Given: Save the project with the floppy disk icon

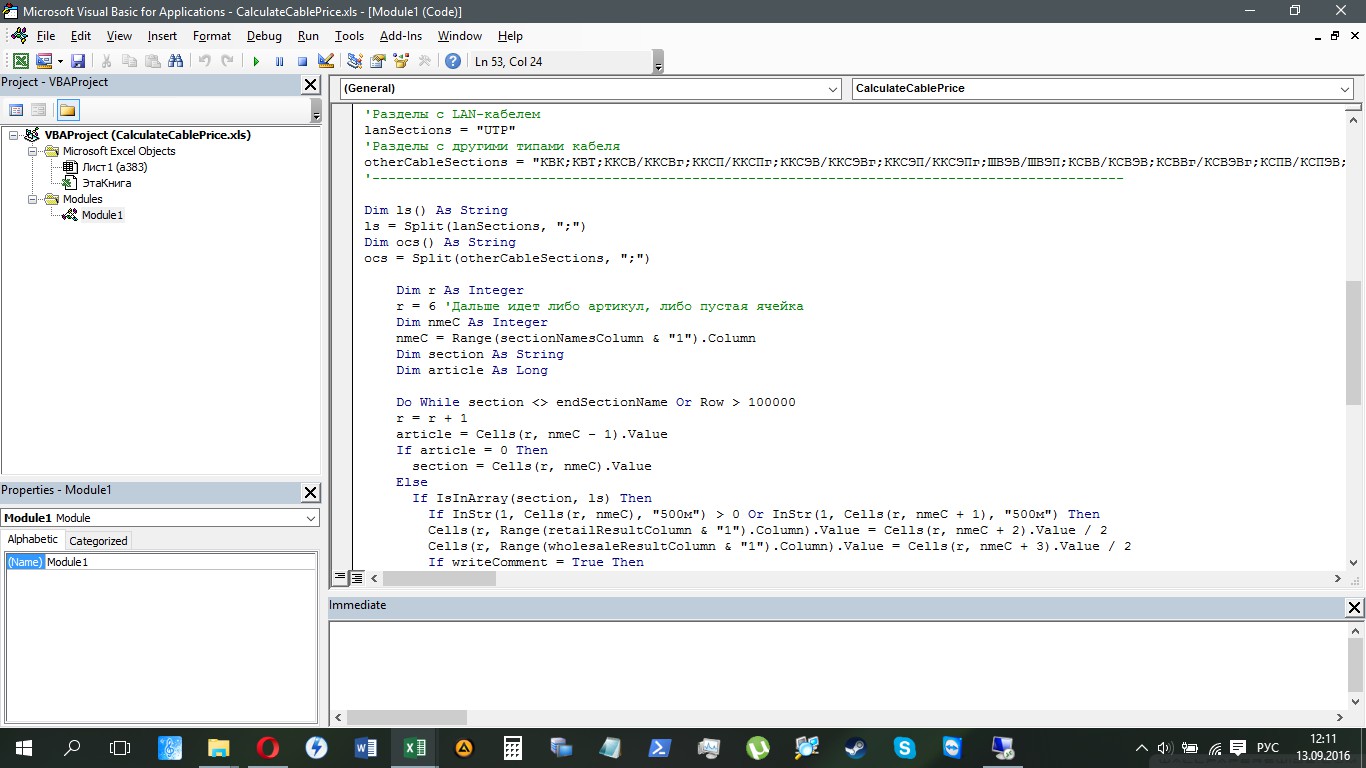Looking at the screenshot, I should pyautogui.click(x=78, y=61).
